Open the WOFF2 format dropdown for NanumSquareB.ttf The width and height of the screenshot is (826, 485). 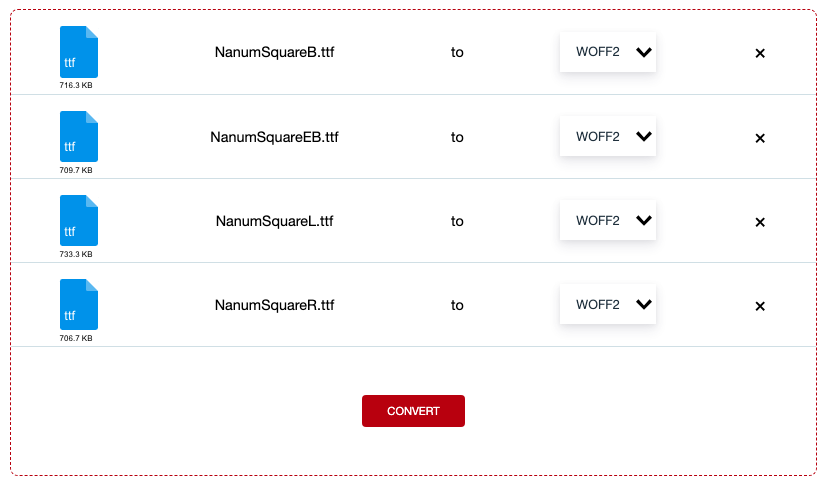point(608,52)
